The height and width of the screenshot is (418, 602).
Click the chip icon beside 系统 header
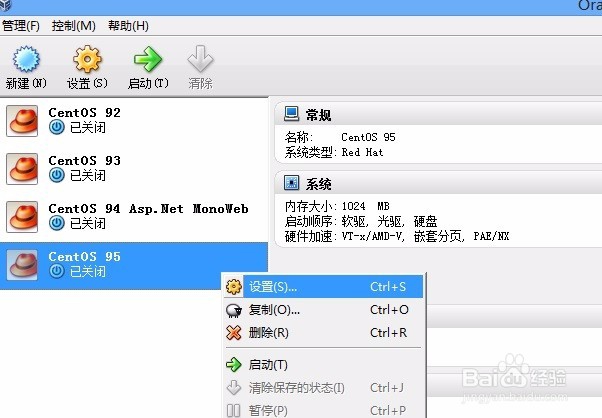(291, 183)
